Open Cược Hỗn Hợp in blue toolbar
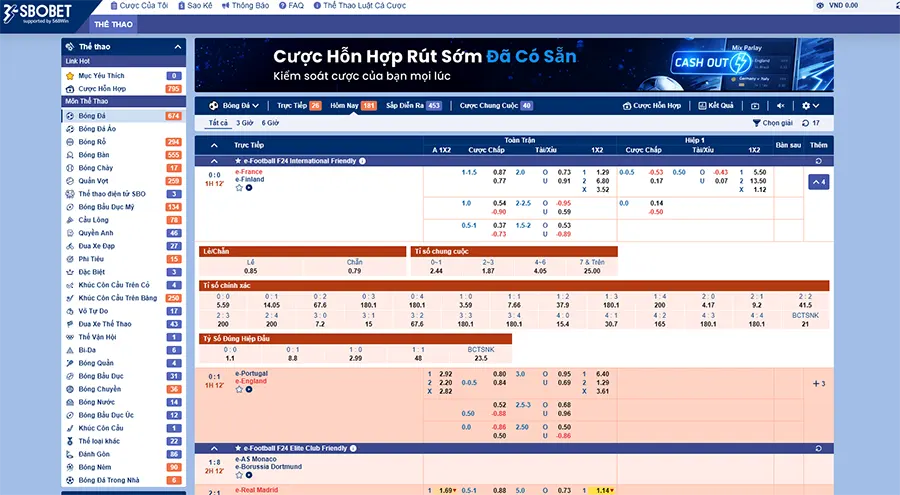Viewport: 900px width, 495px height. [x=652, y=106]
